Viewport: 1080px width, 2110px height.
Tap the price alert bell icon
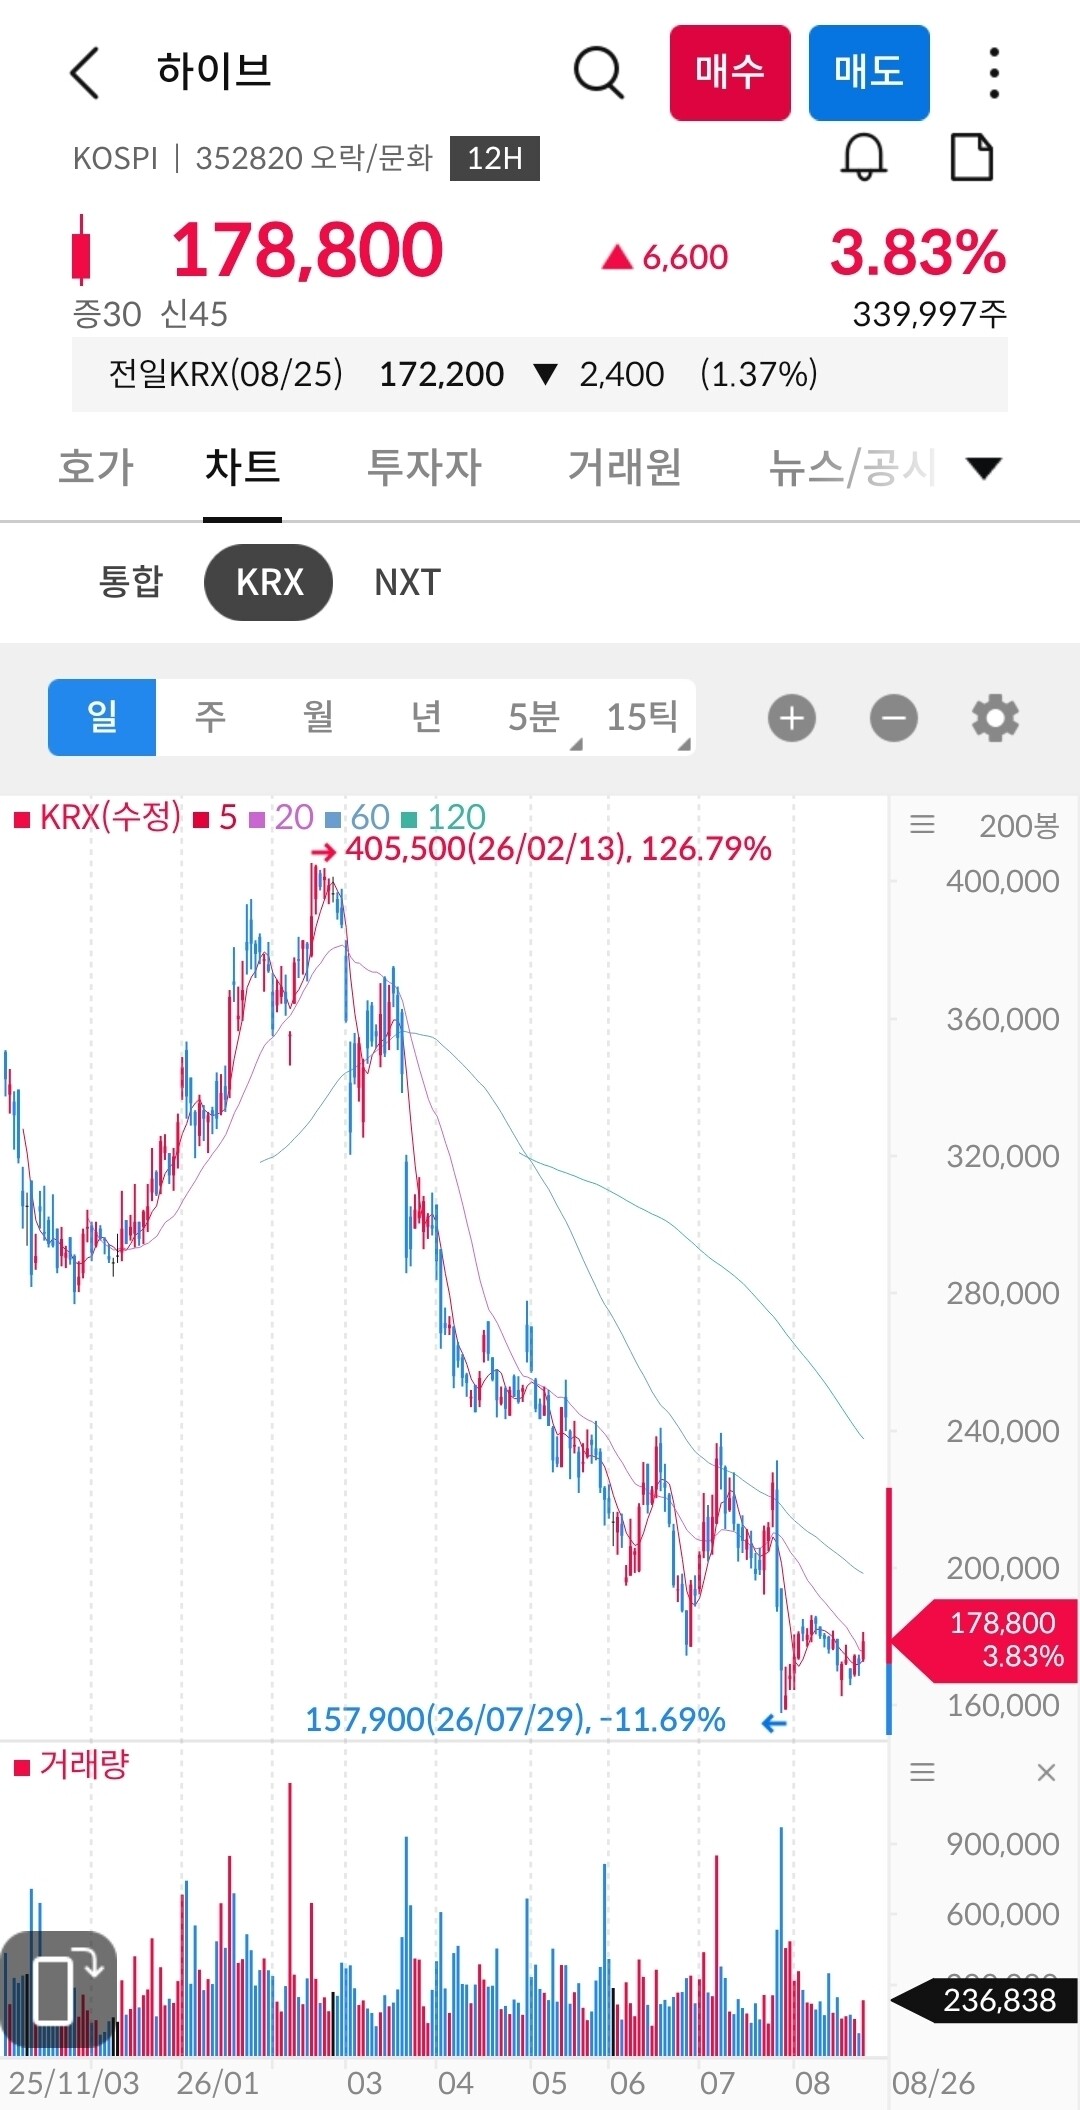click(864, 157)
